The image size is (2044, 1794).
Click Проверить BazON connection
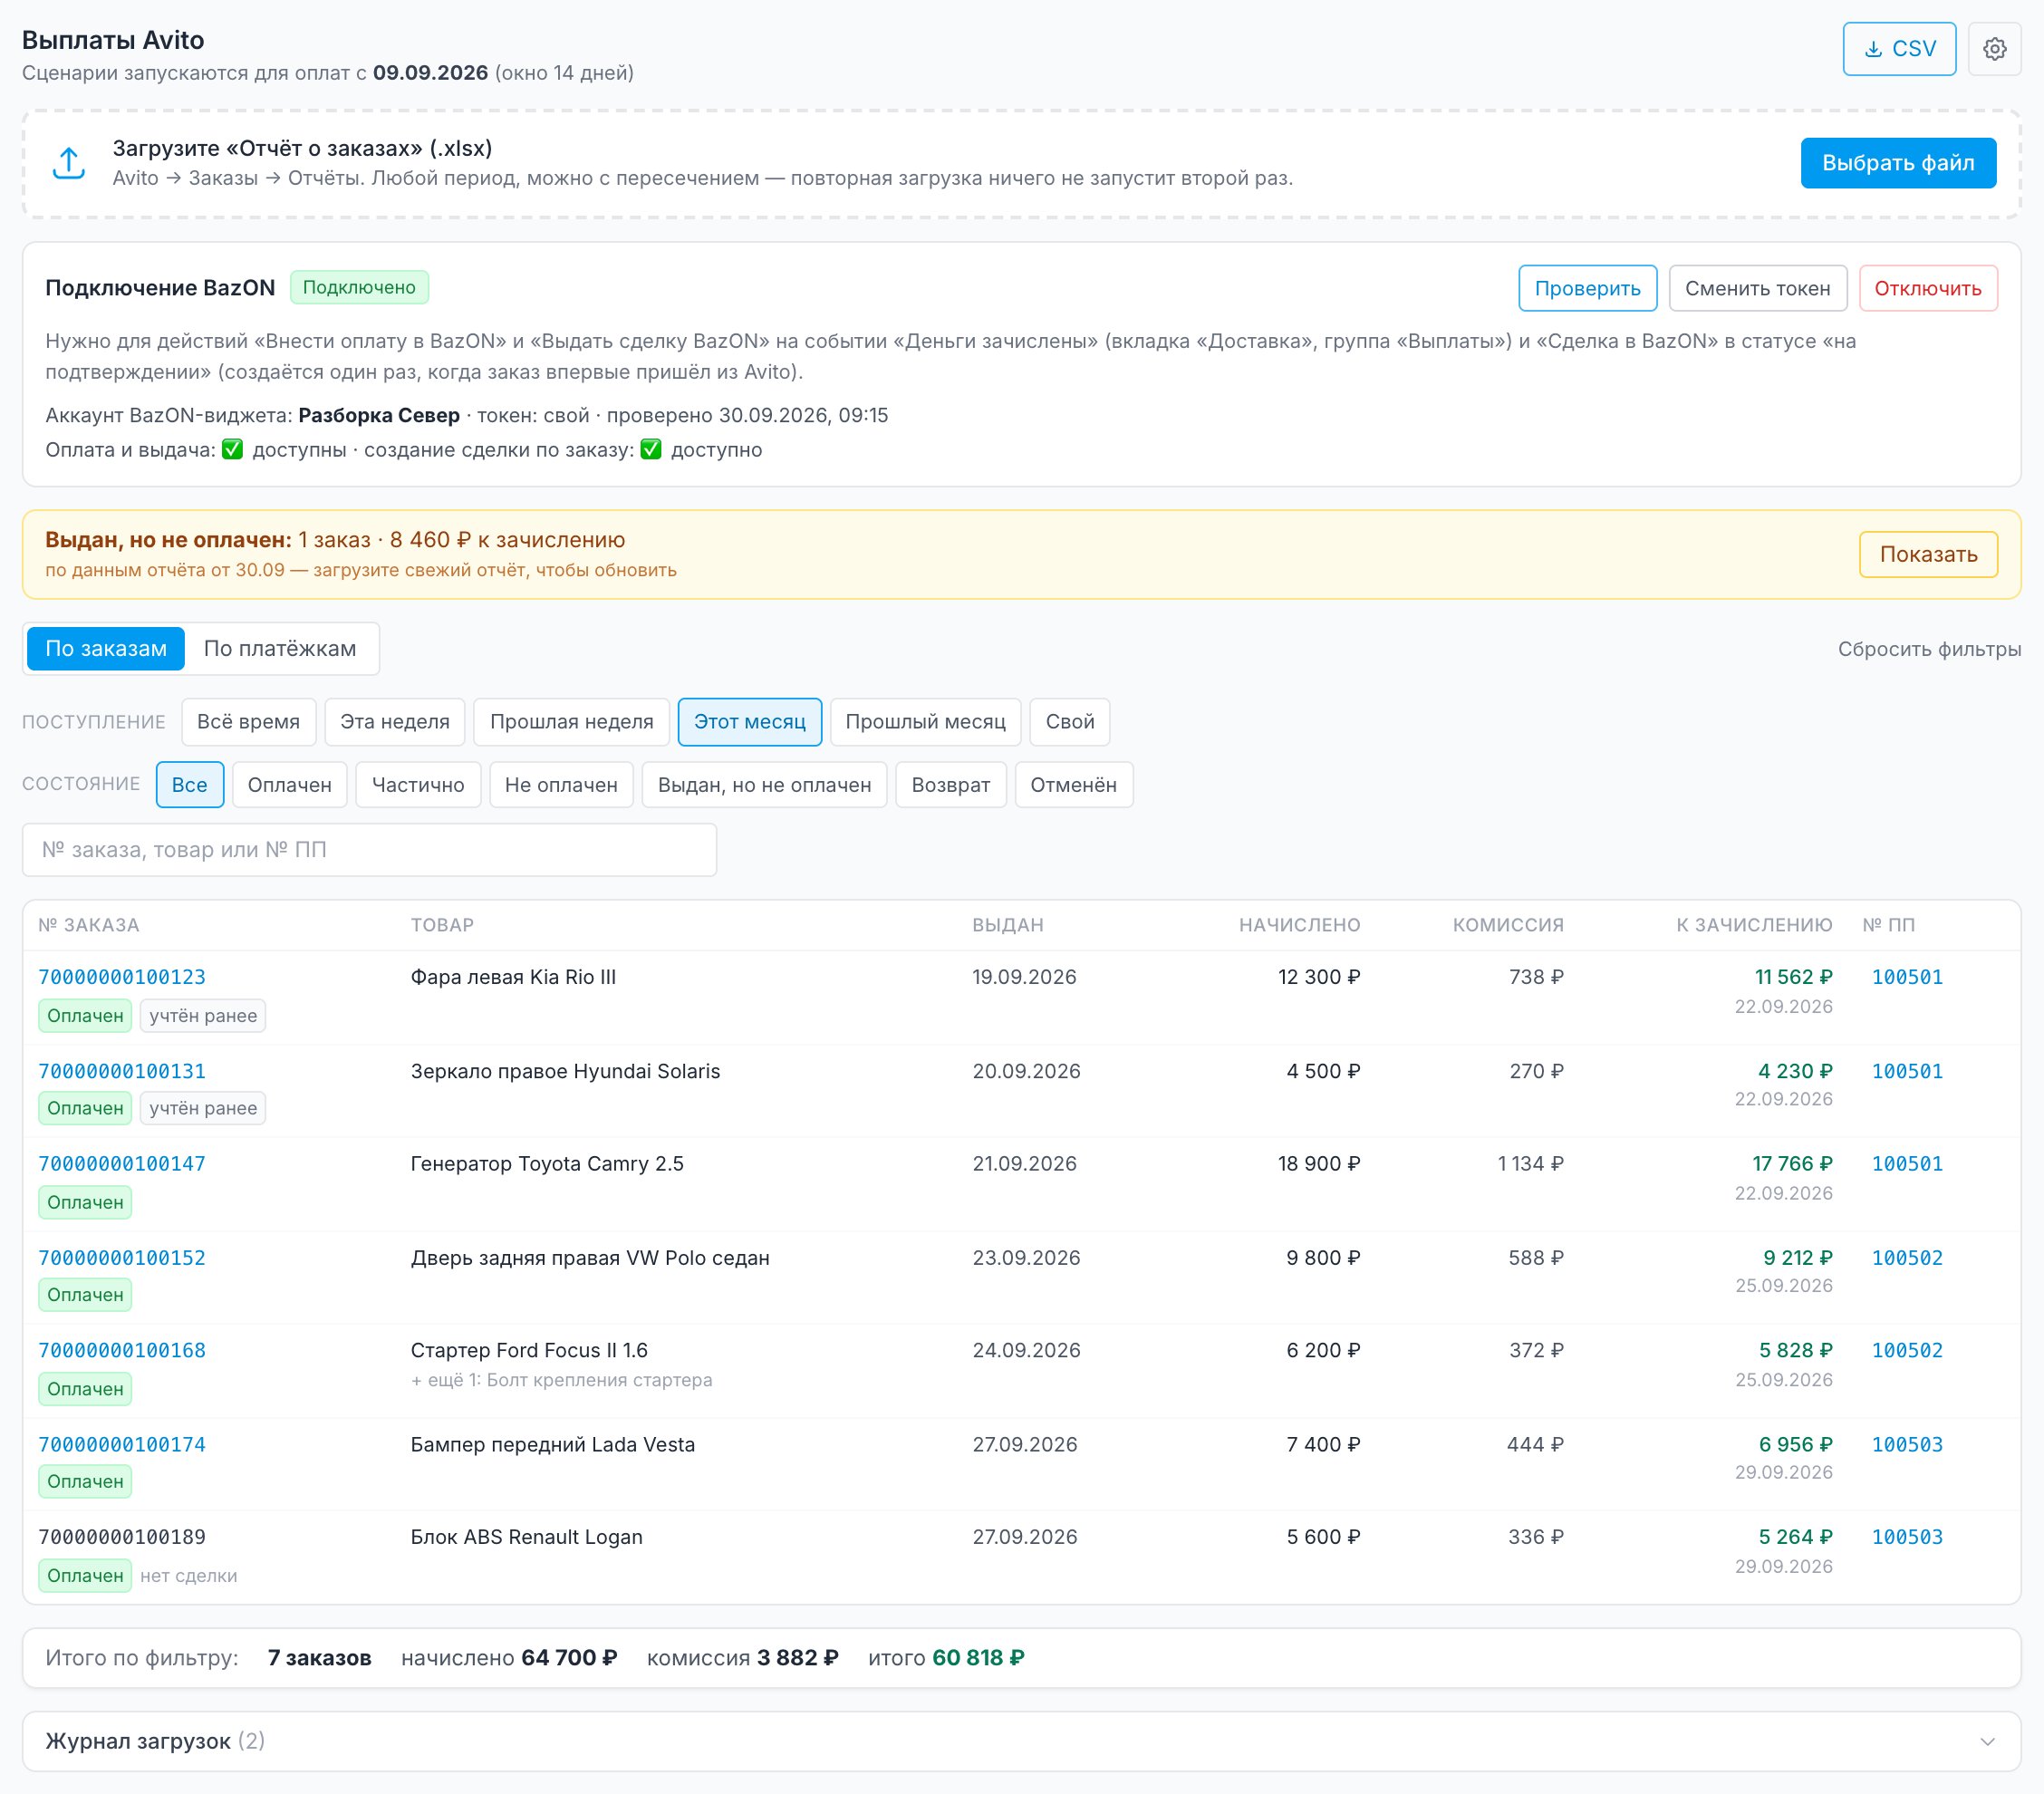point(1587,288)
